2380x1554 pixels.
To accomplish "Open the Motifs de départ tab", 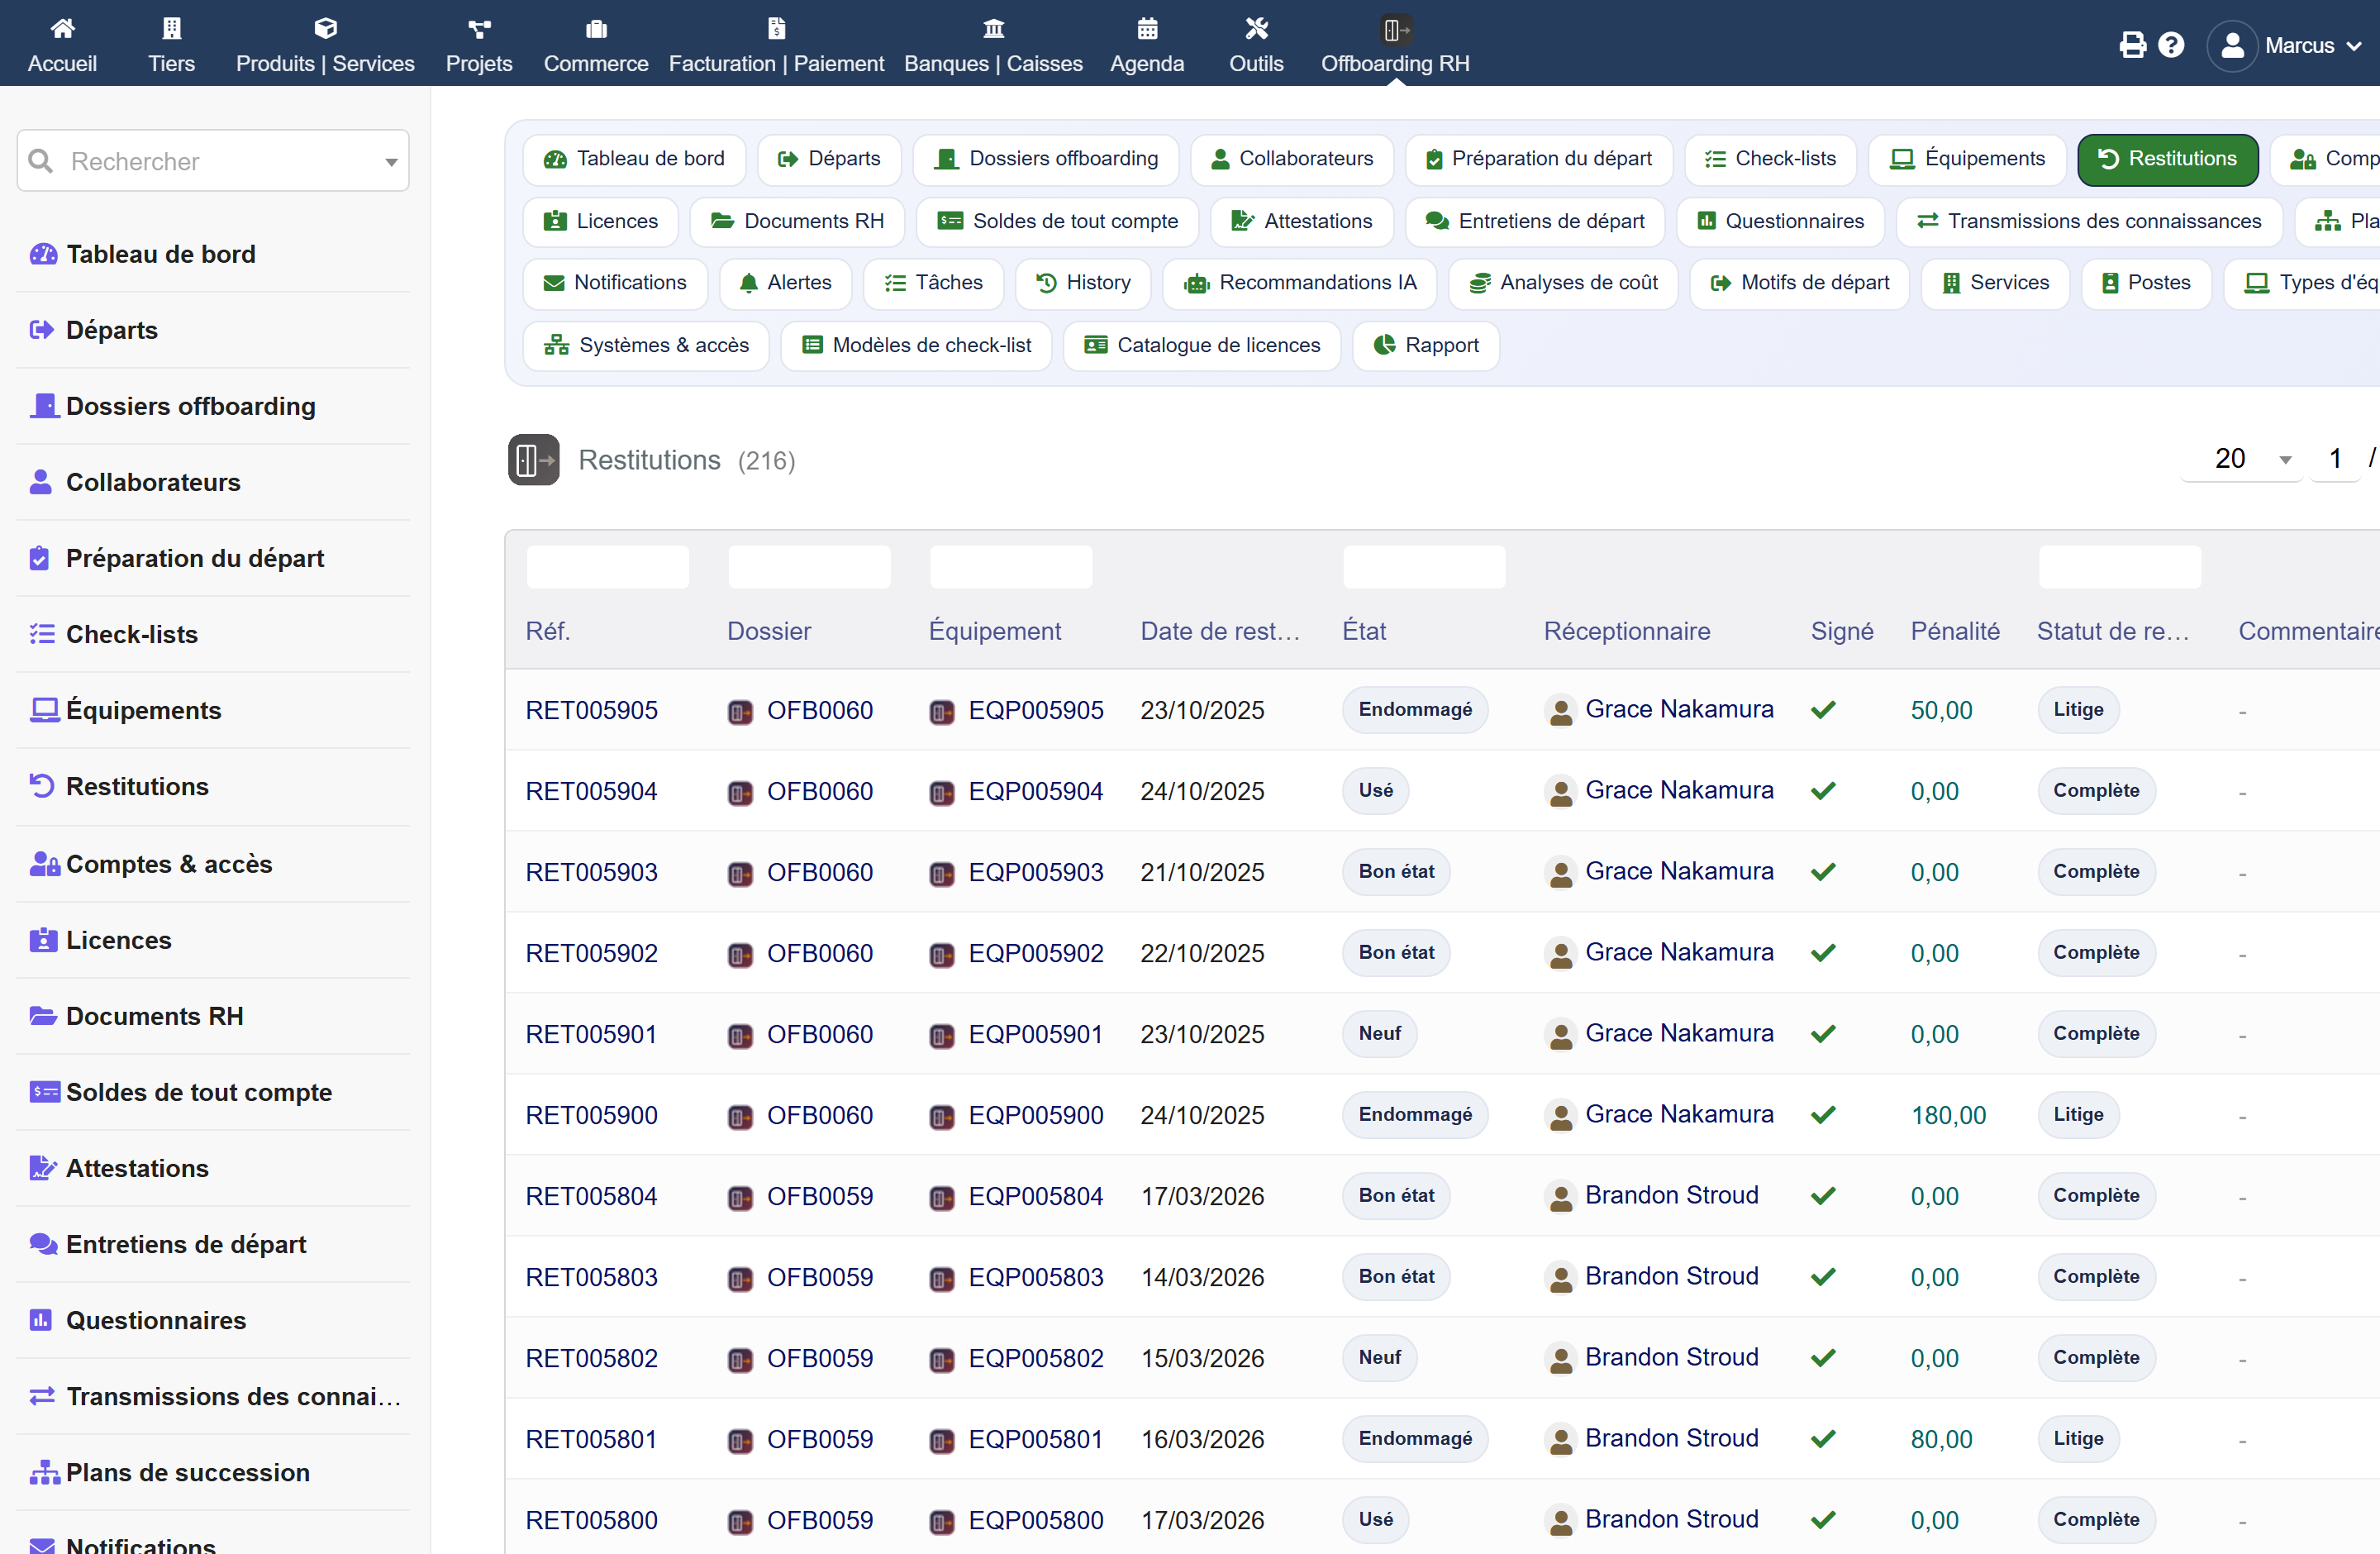I will (x=1799, y=283).
